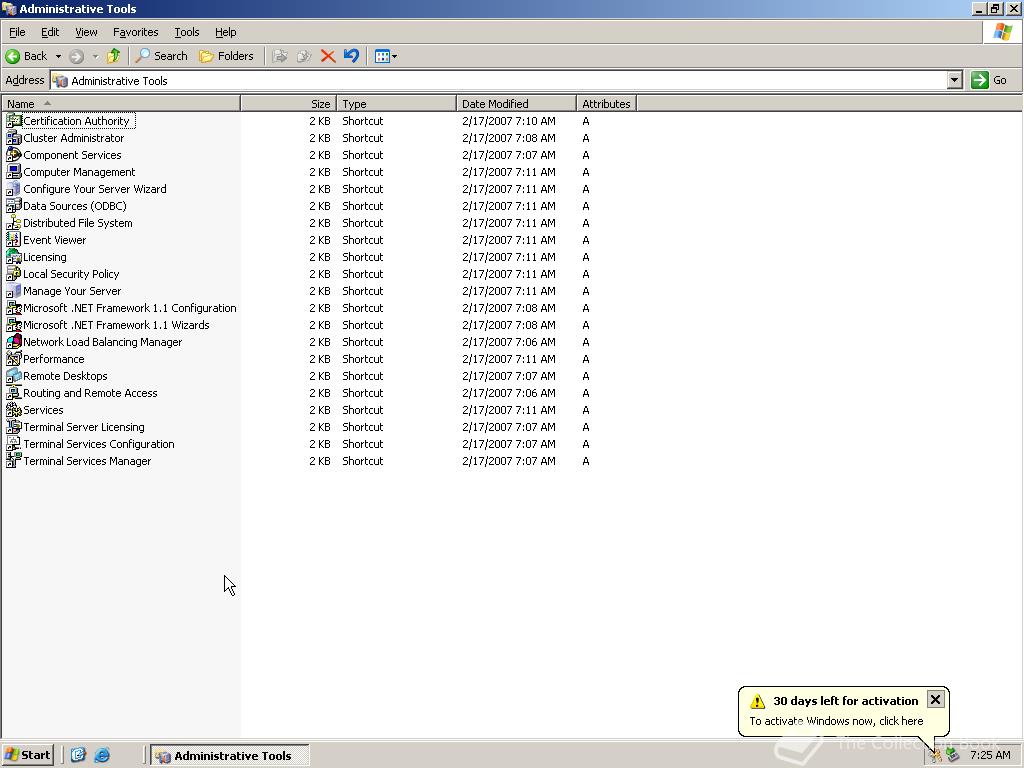Screen dimensions: 1024x768
Task: Click the Manage Your Server icon
Action: pos(13,291)
